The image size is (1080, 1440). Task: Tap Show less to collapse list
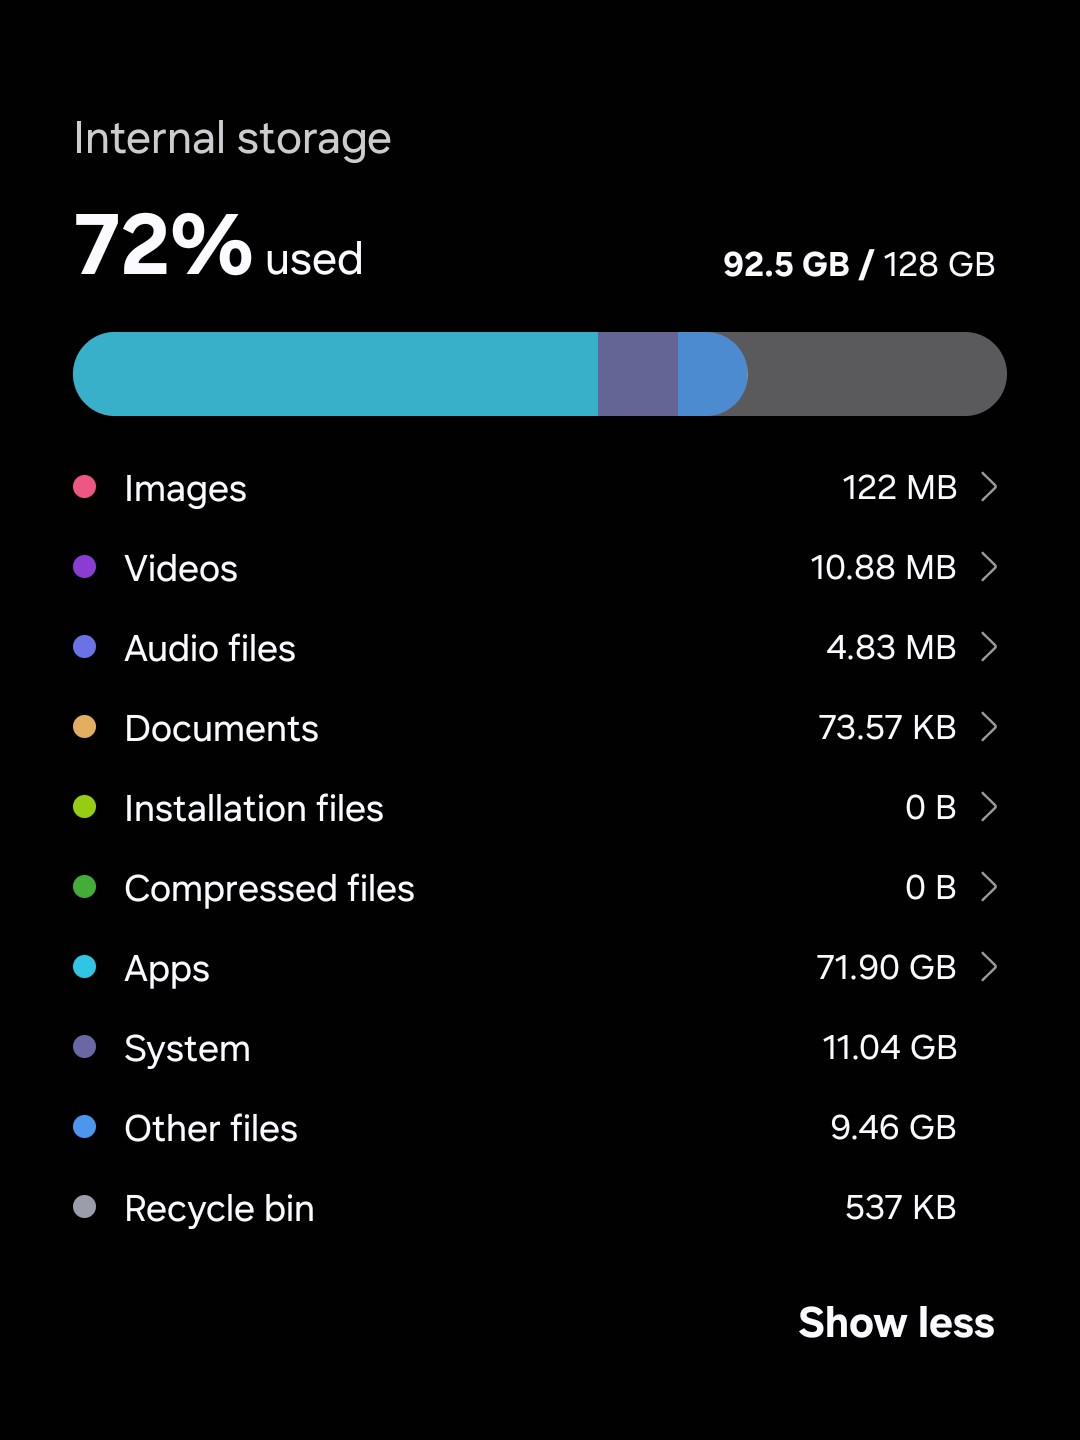tap(897, 1322)
